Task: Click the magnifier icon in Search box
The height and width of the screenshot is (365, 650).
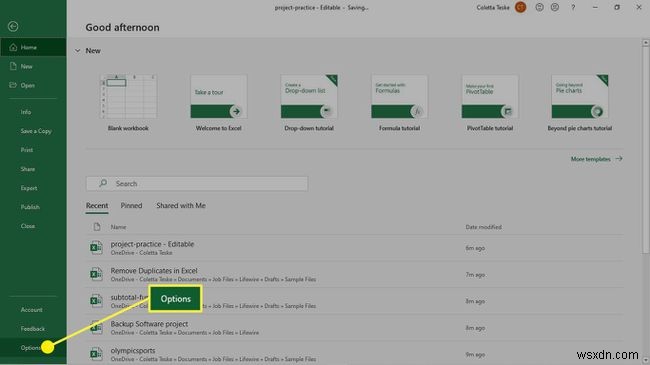Action: [103, 183]
